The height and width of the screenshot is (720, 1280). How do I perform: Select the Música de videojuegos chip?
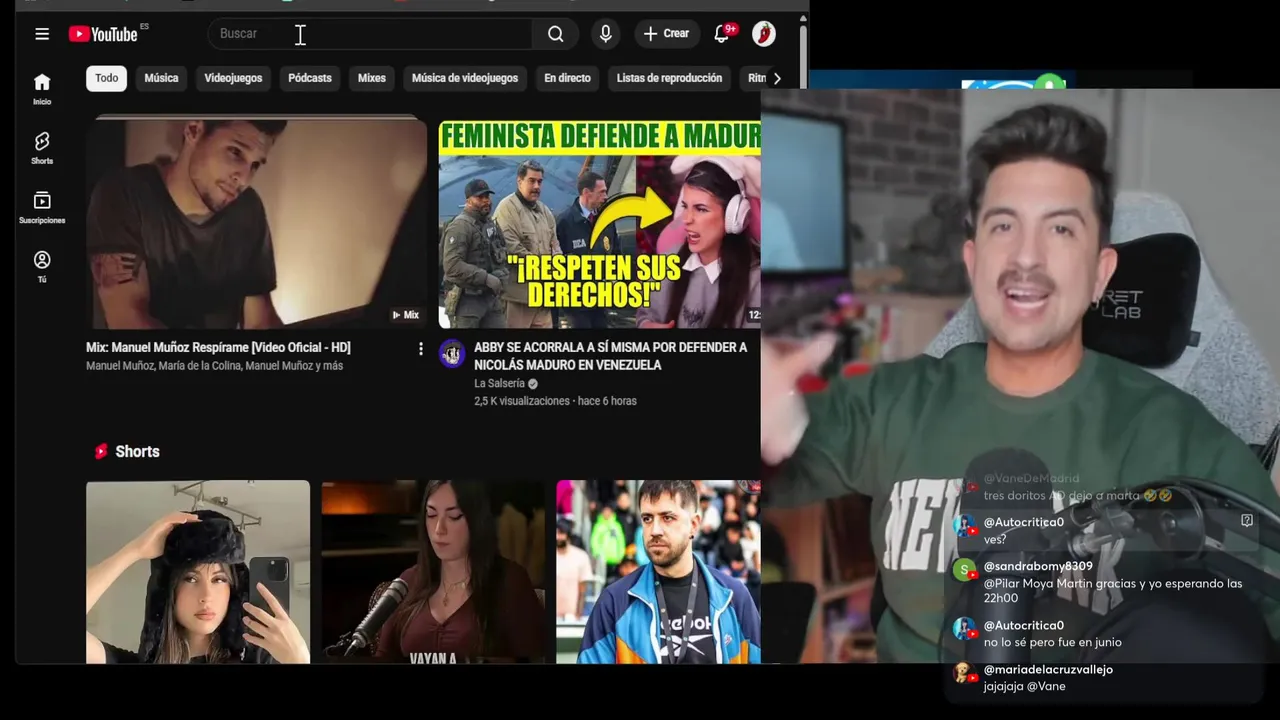465,78
